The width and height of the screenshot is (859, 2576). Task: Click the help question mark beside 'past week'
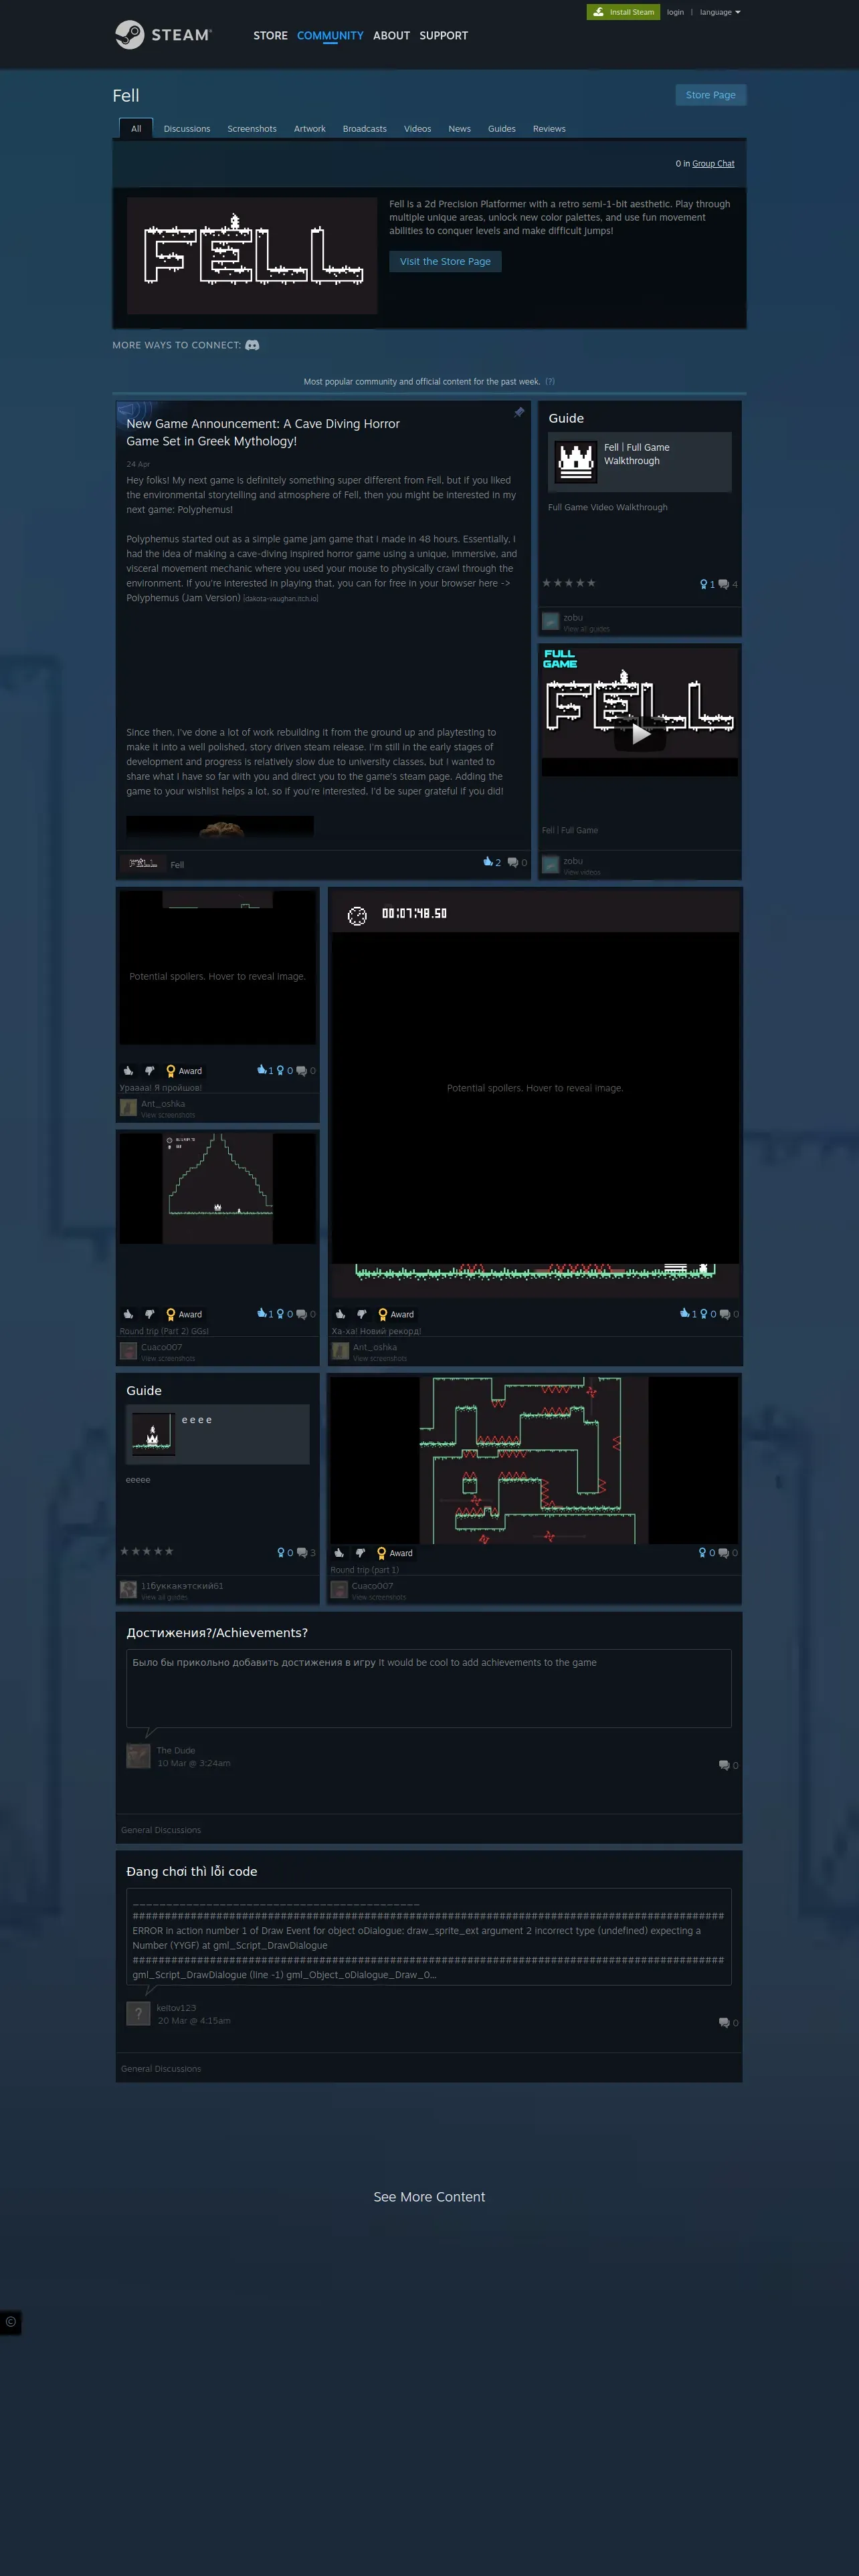click(x=550, y=382)
